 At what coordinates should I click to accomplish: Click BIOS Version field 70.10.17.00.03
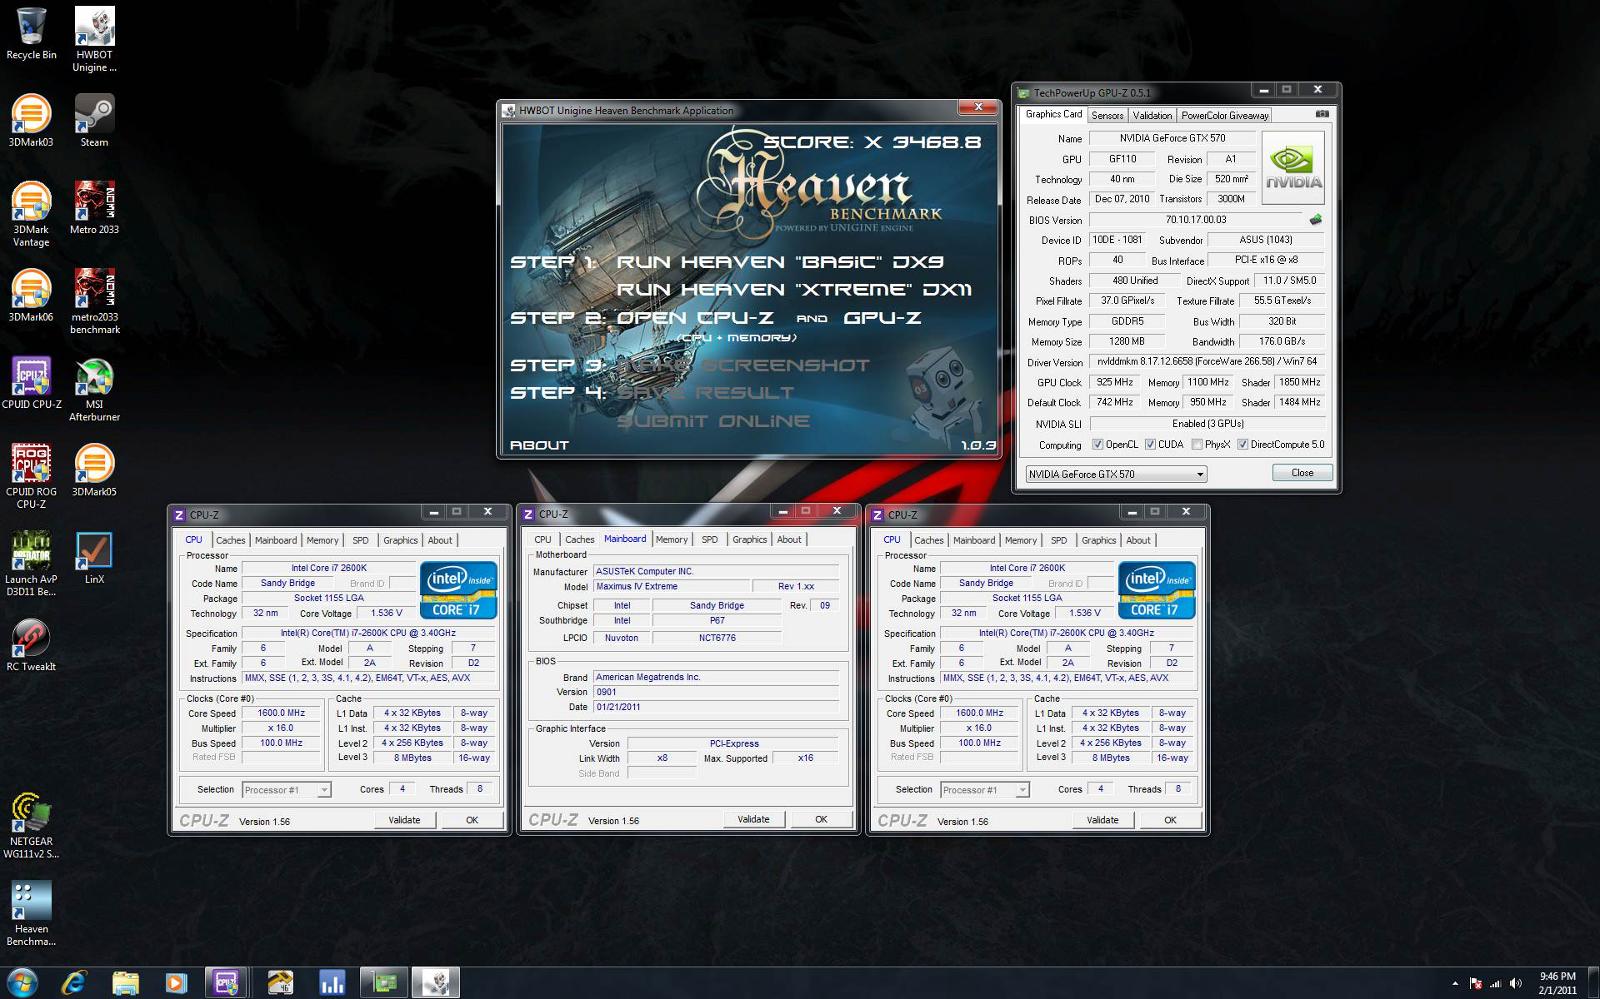(1196, 220)
